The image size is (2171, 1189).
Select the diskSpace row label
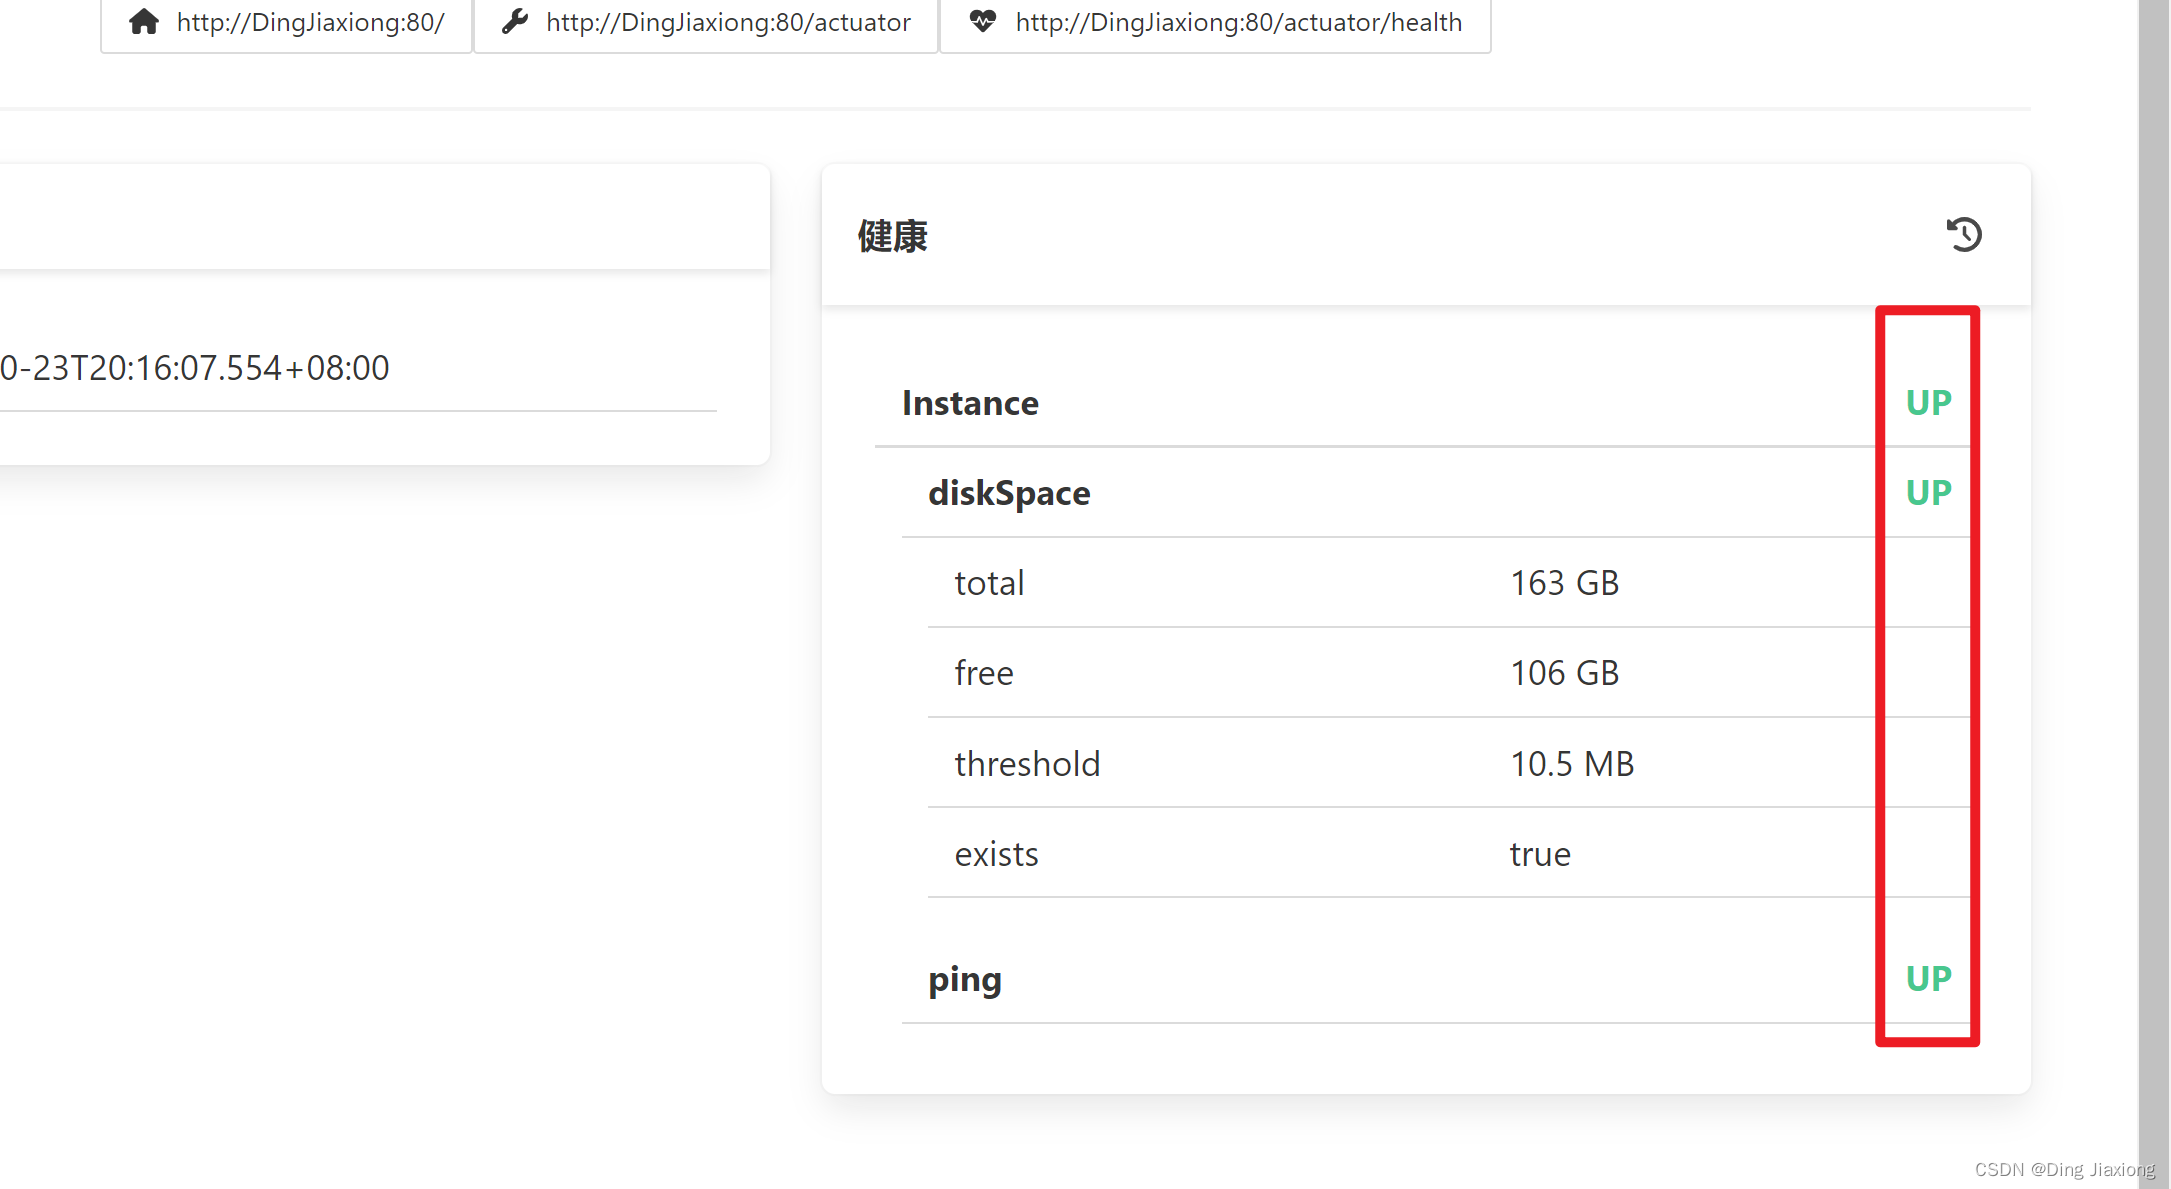click(x=1009, y=493)
